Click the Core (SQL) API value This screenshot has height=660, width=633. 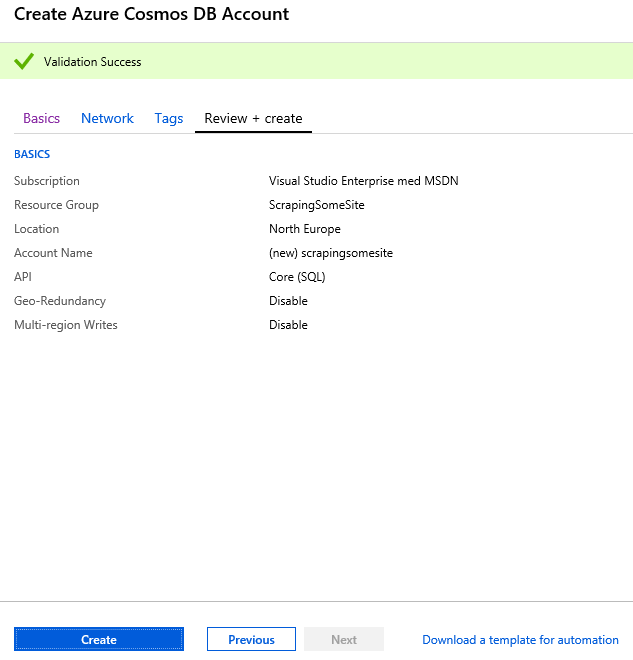pos(297,277)
